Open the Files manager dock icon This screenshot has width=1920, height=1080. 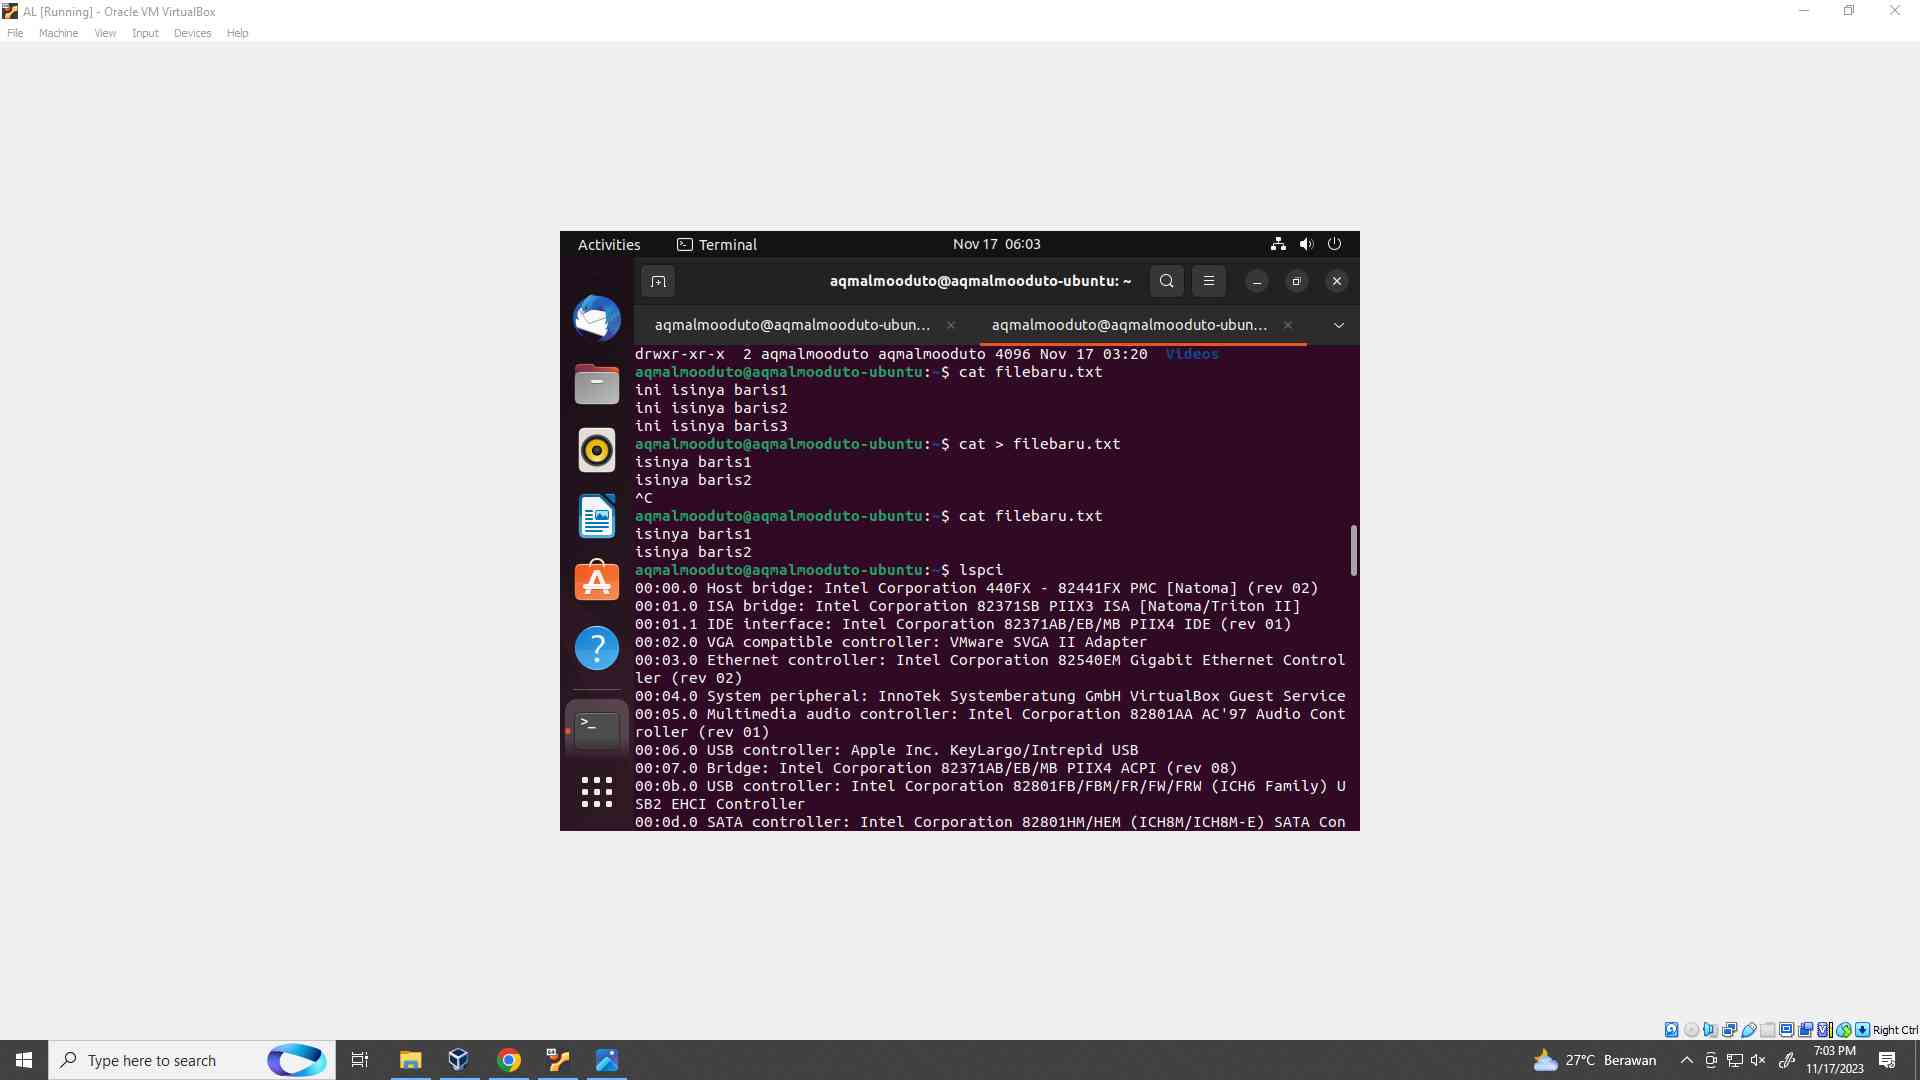(597, 384)
